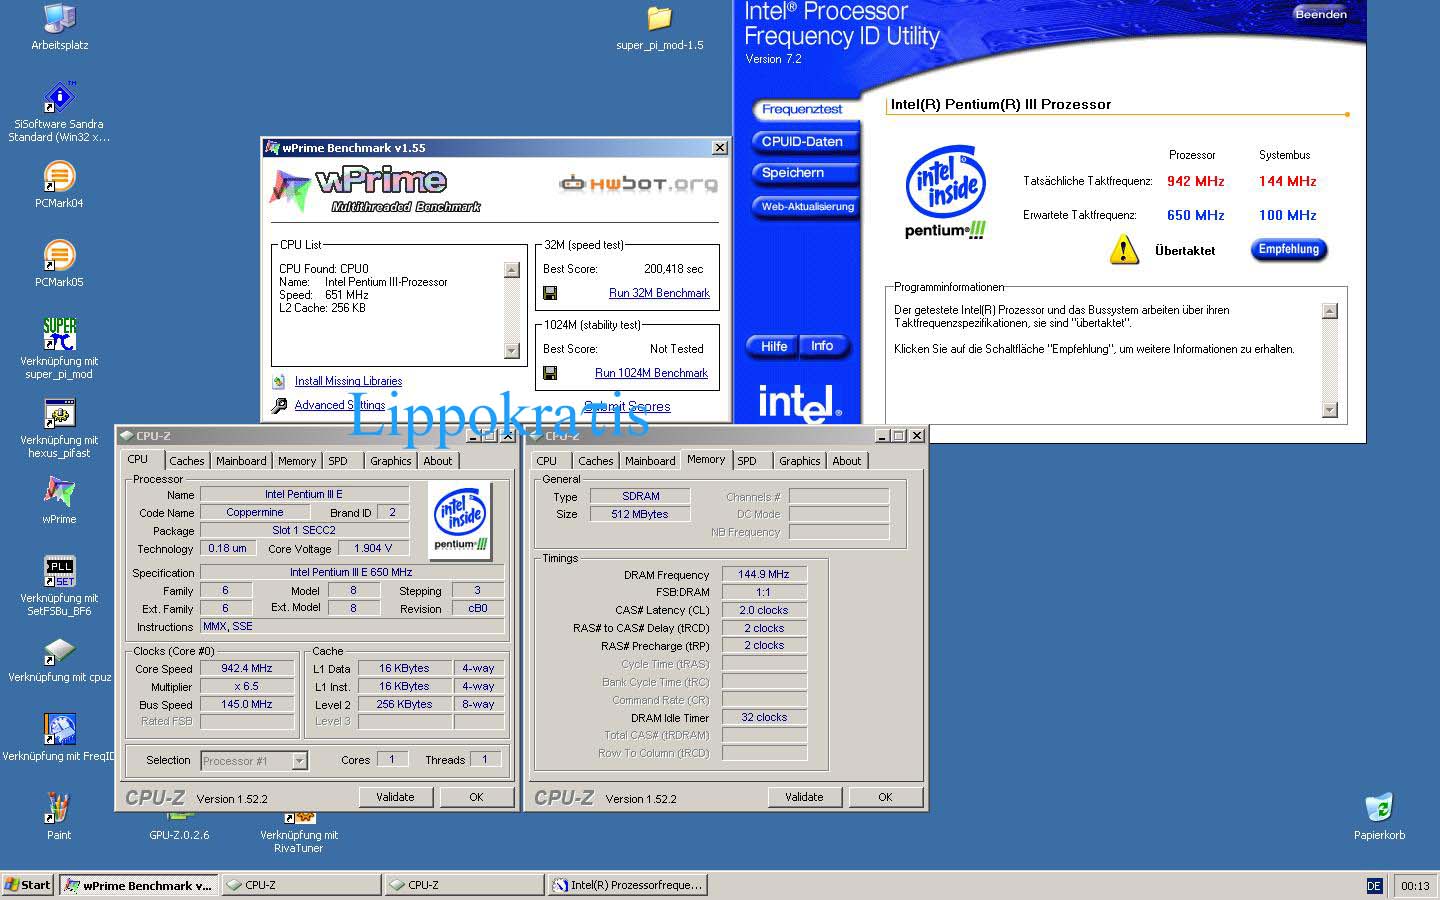Open the Arbeitsplatz desktop icon
The width and height of the screenshot is (1440, 900).
tap(60, 18)
